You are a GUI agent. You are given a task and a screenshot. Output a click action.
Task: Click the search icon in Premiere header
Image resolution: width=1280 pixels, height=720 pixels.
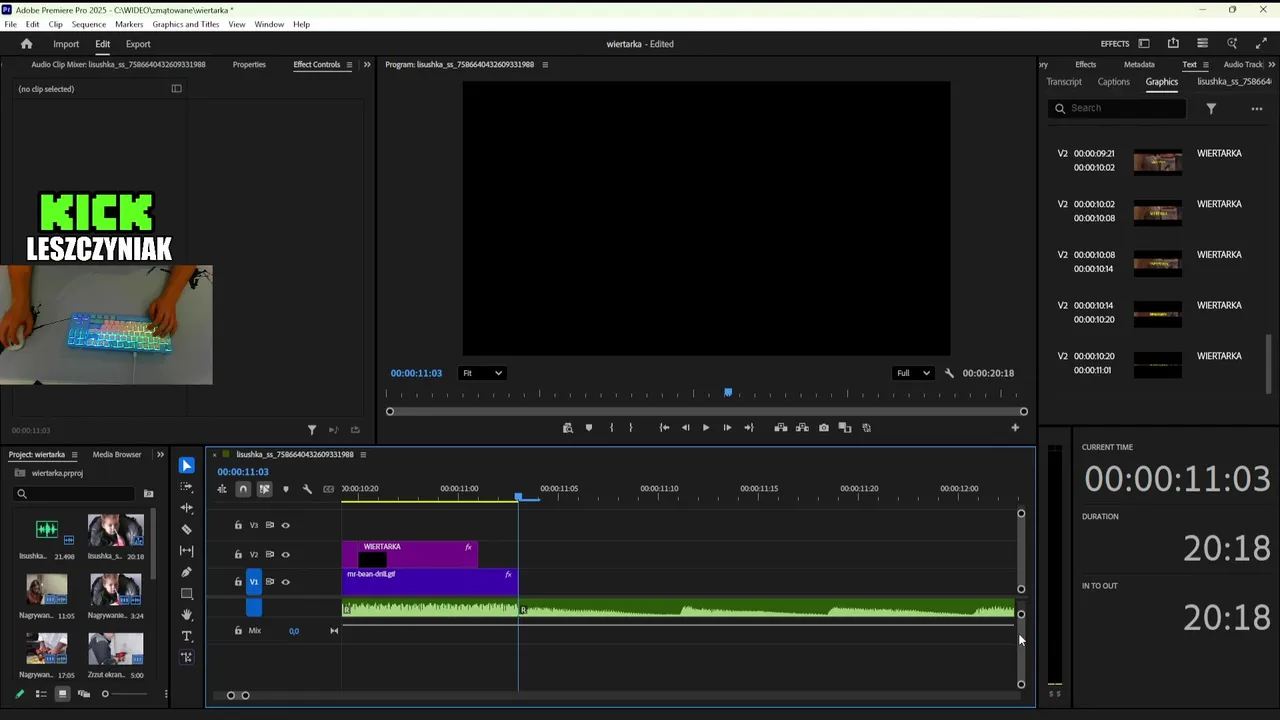[1232, 44]
